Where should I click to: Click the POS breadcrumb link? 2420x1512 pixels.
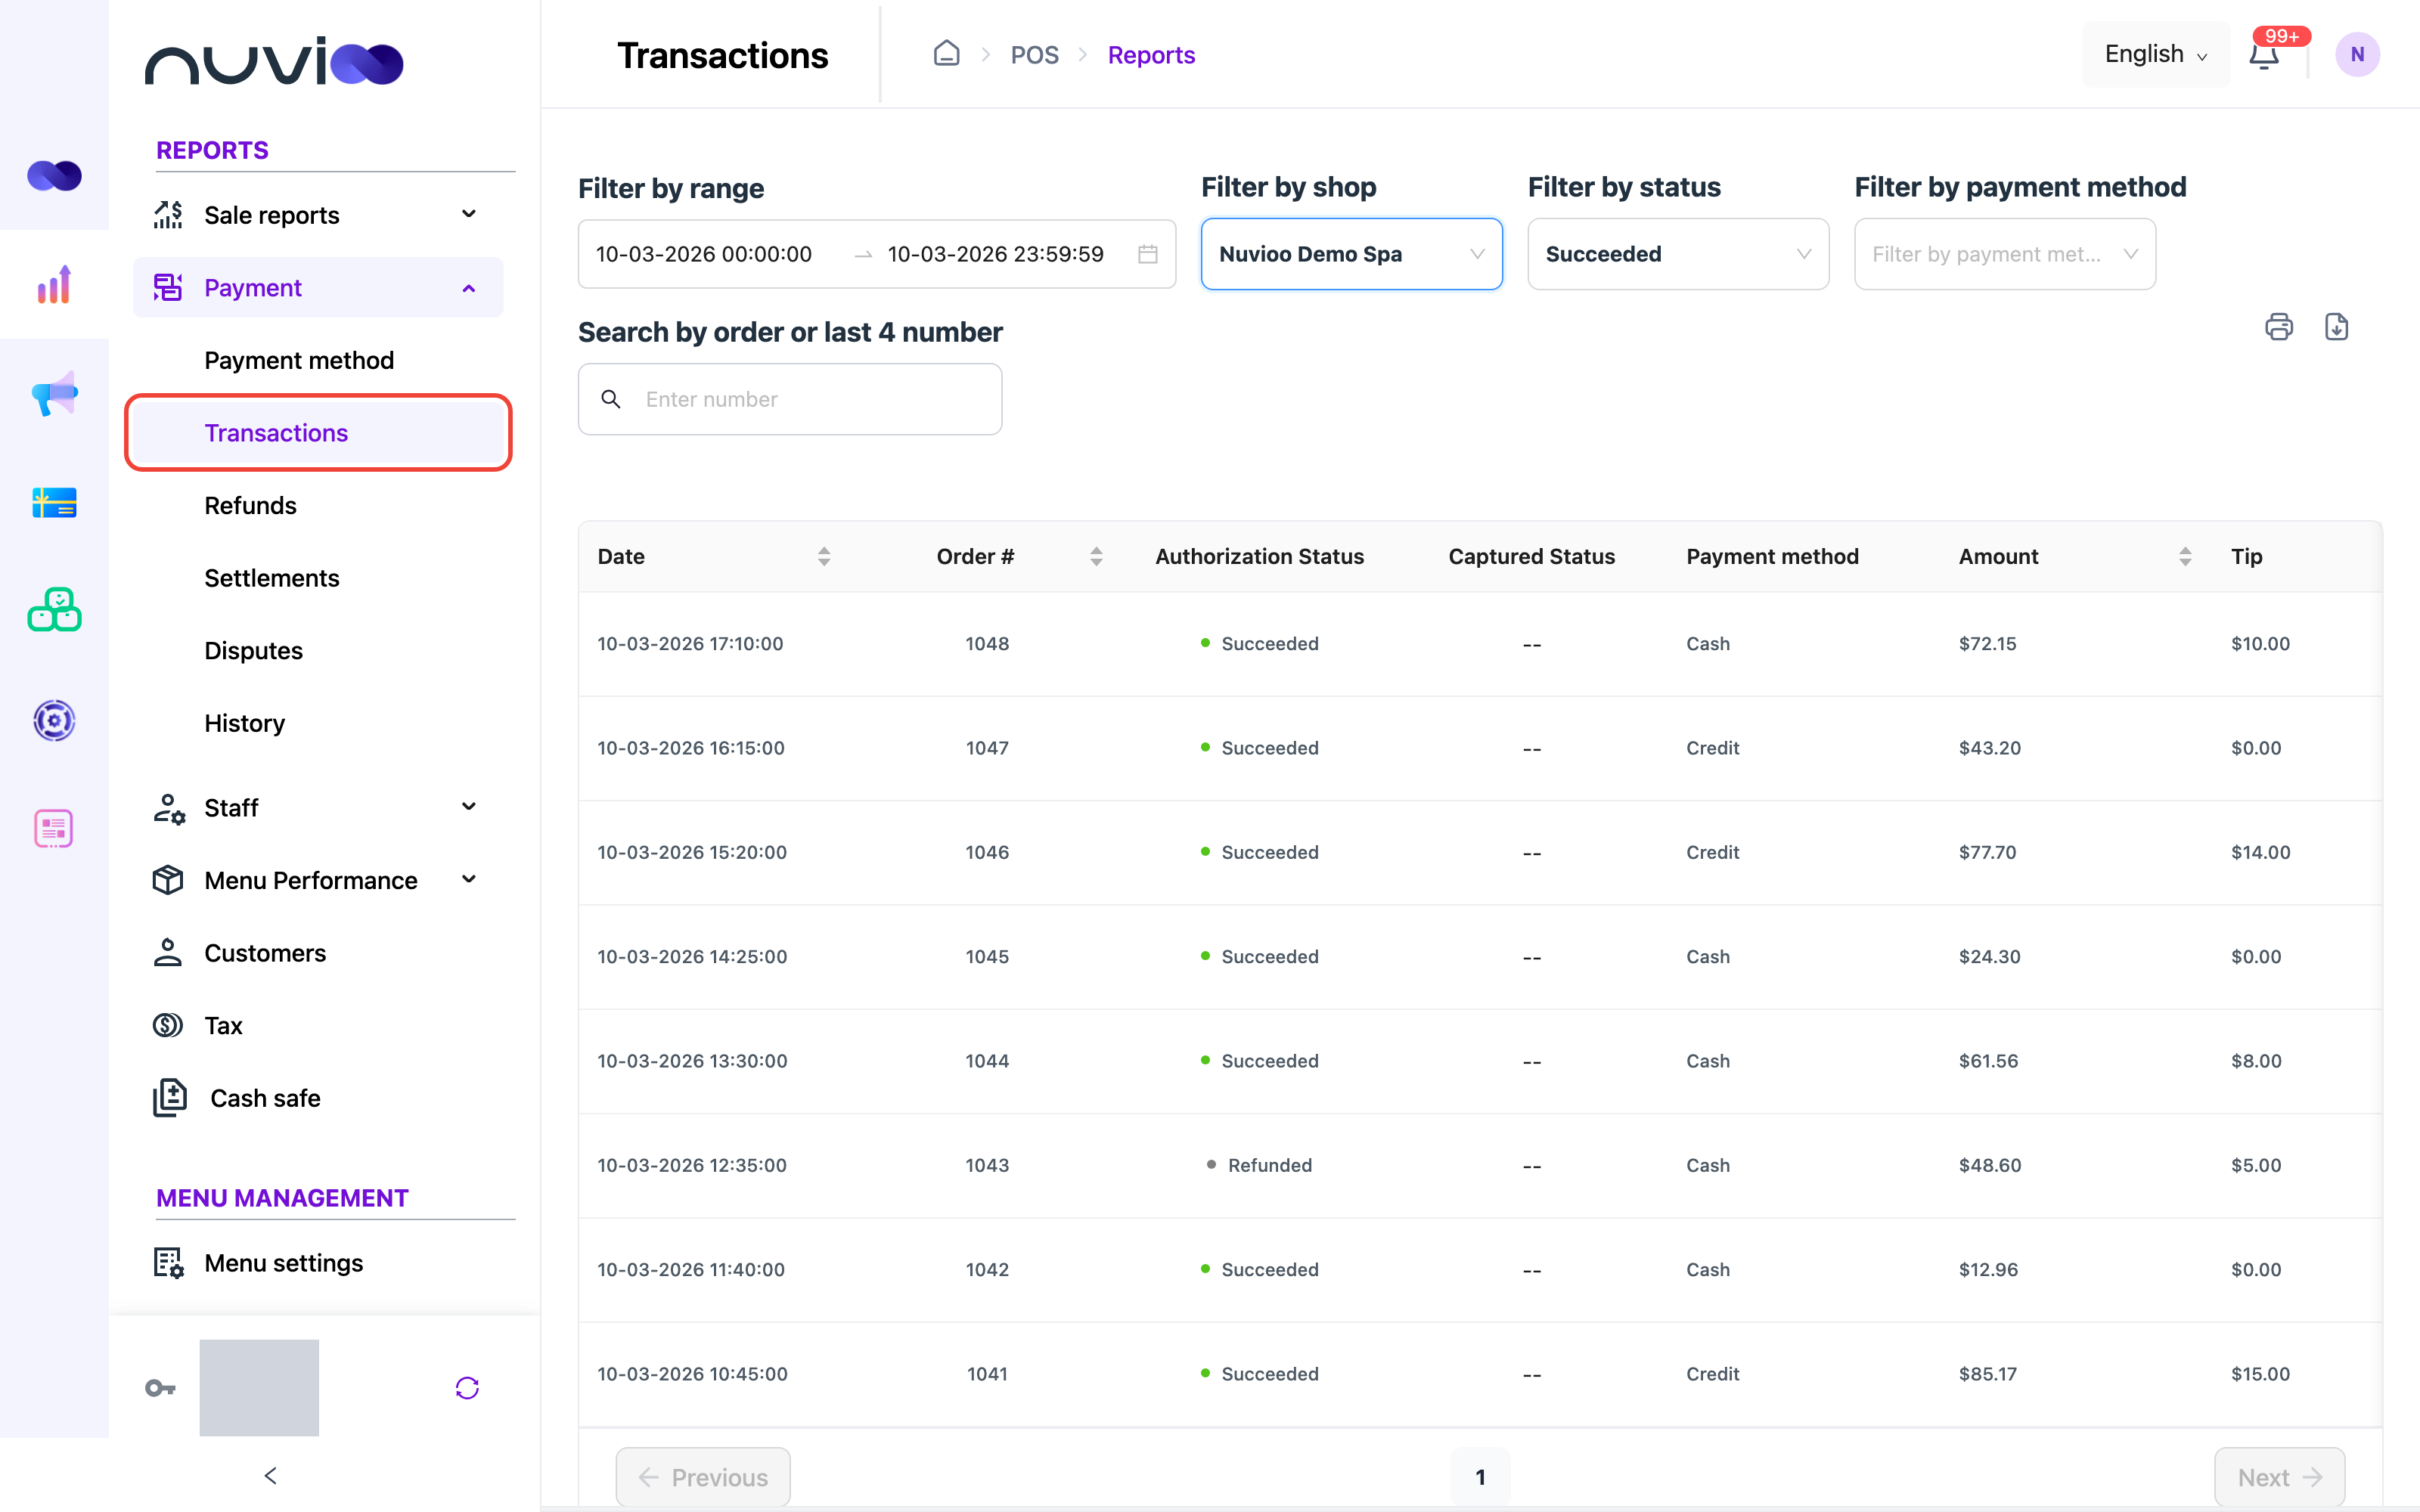[x=1034, y=55]
